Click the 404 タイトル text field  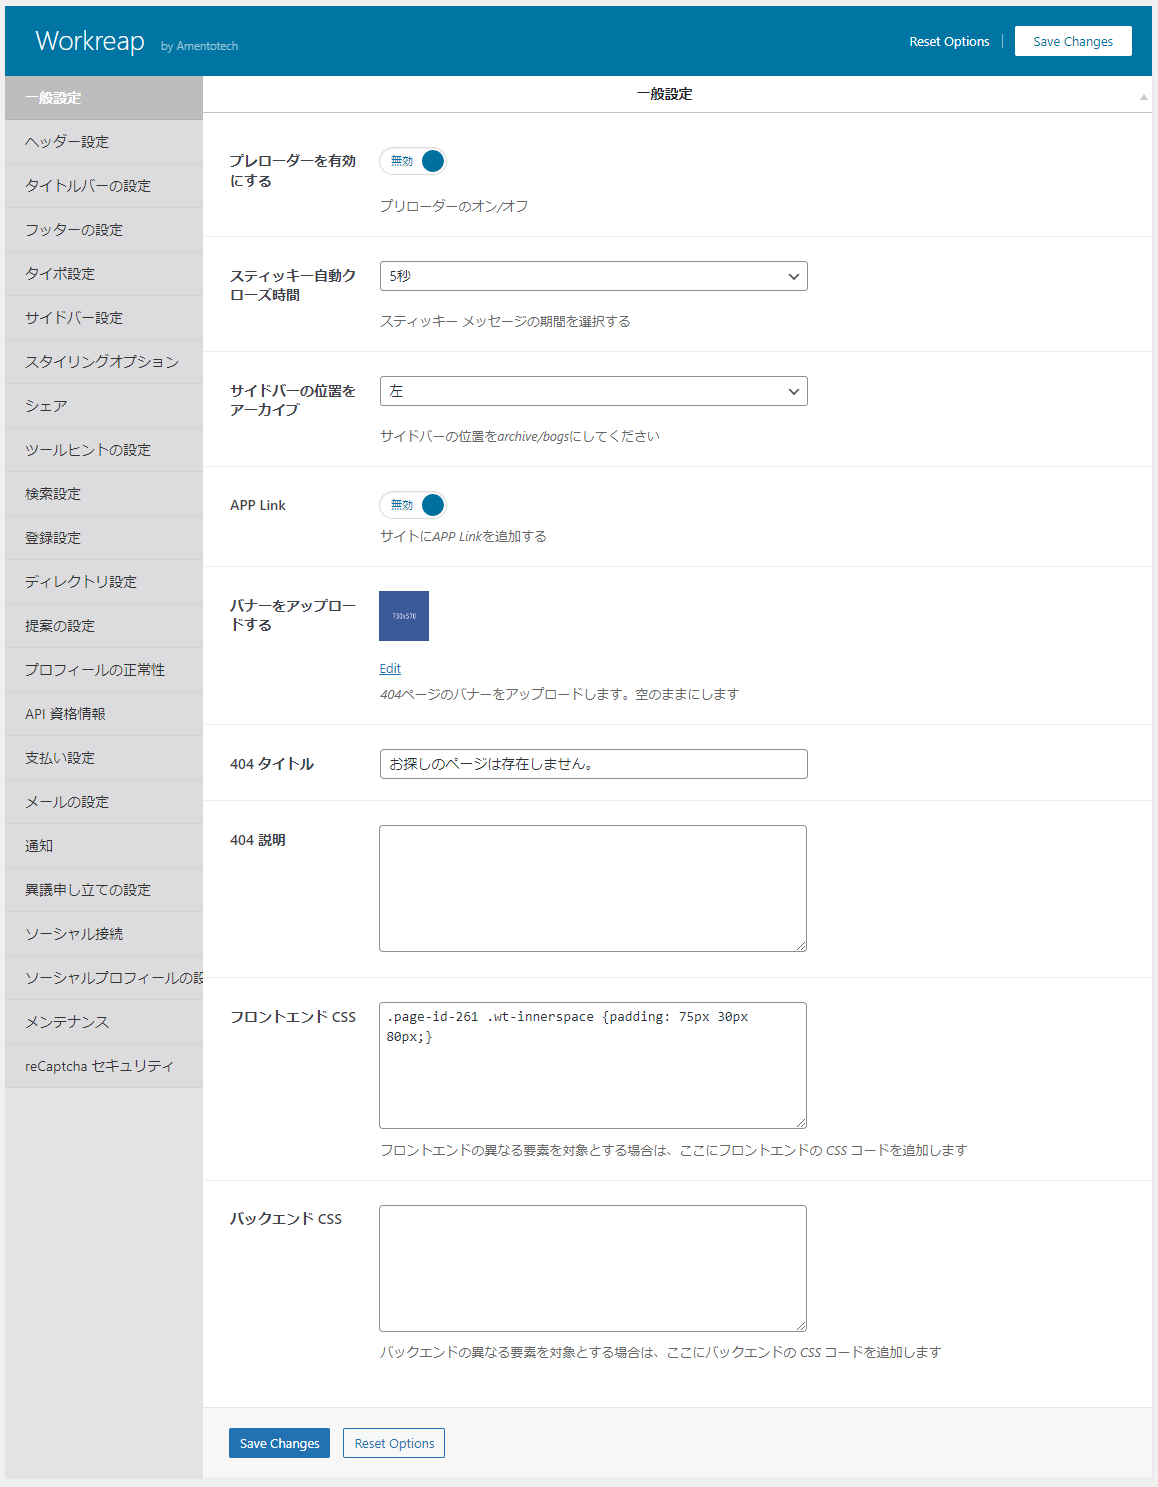[x=593, y=764]
